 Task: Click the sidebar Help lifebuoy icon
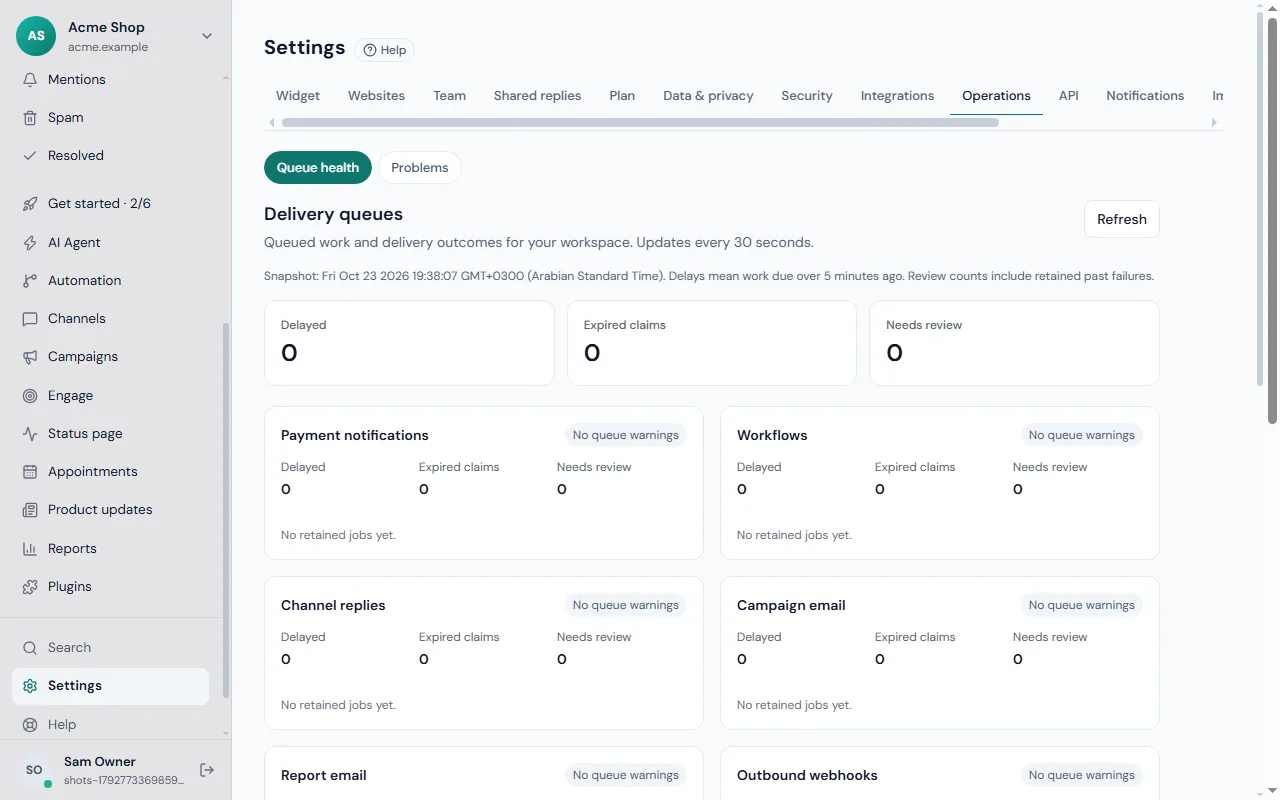click(x=30, y=724)
